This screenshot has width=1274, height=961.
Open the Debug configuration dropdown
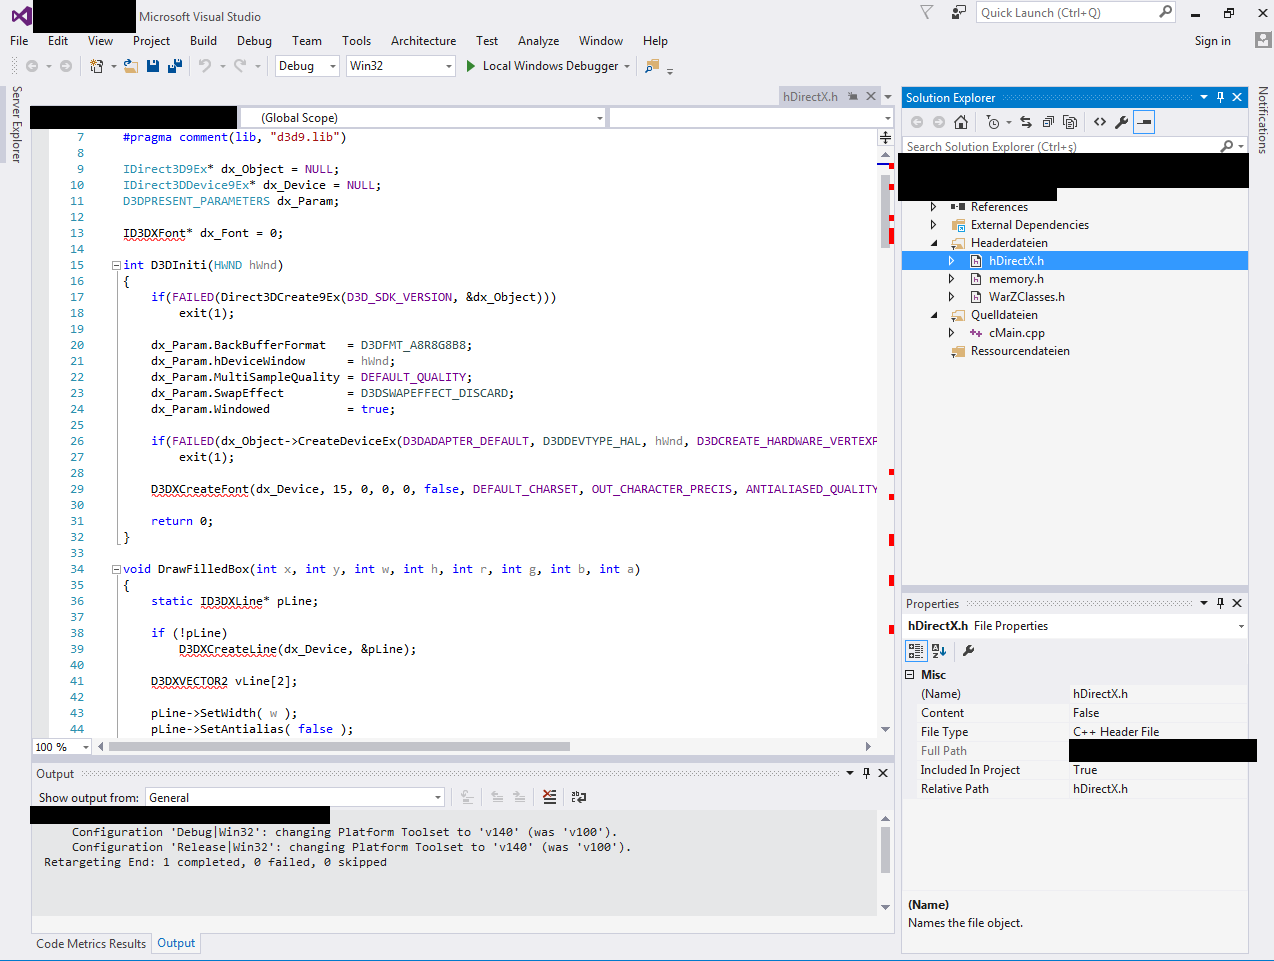tap(307, 66)
